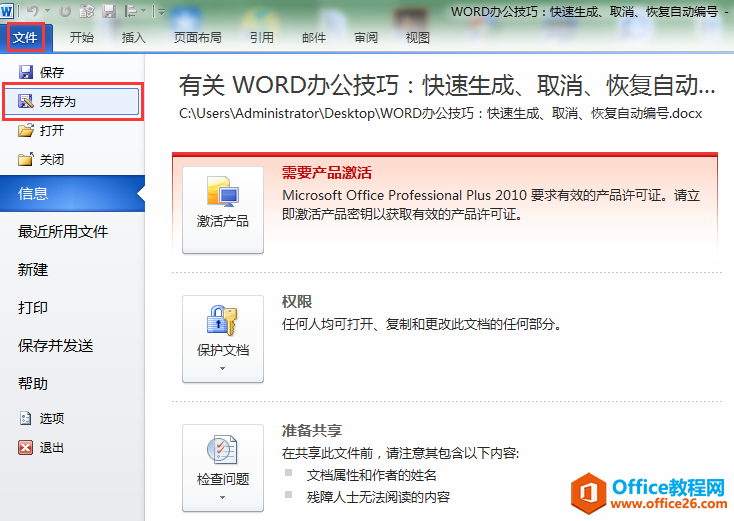Click 任何人均可打开 permission description text
The height and width of the screenshot is (521, 734).
click(422, 324)
